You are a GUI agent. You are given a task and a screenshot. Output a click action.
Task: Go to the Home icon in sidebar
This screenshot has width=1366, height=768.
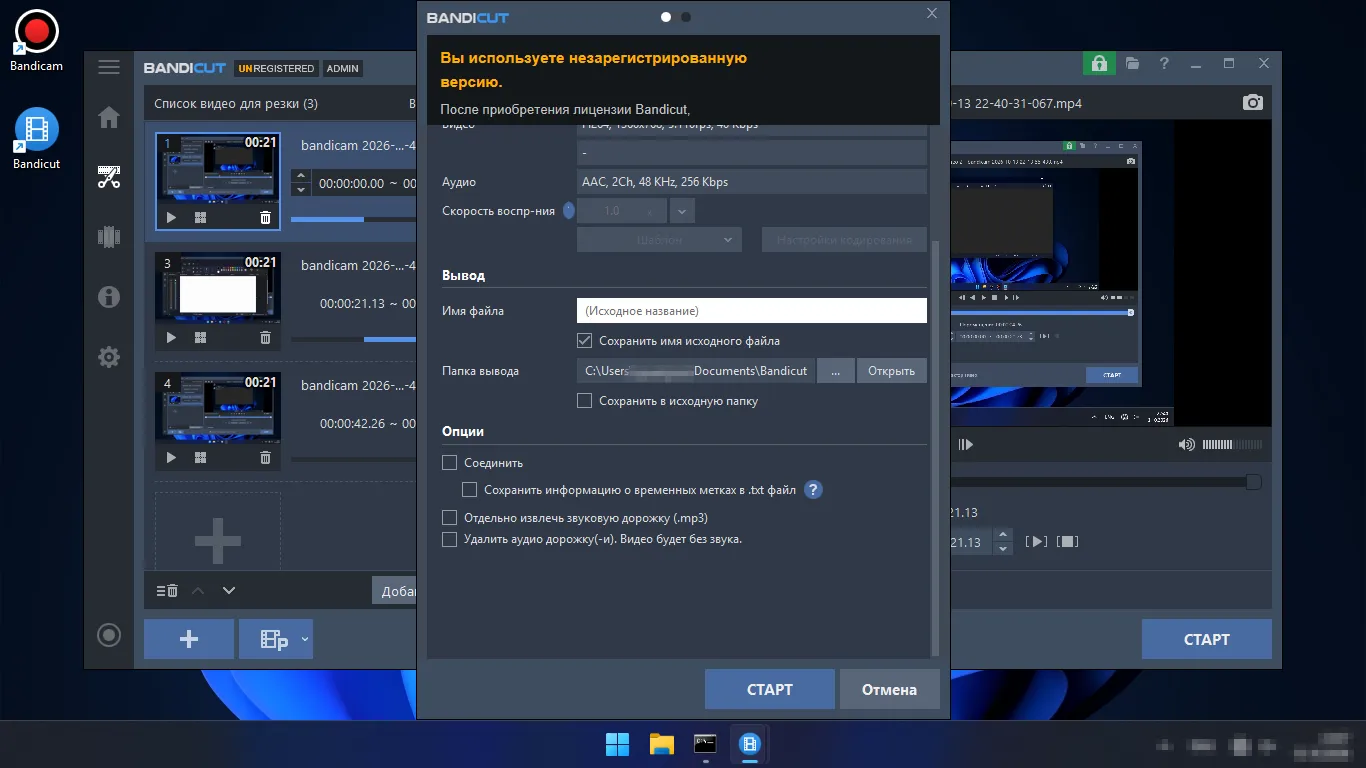pyautogui.click(x=109, y=117)
